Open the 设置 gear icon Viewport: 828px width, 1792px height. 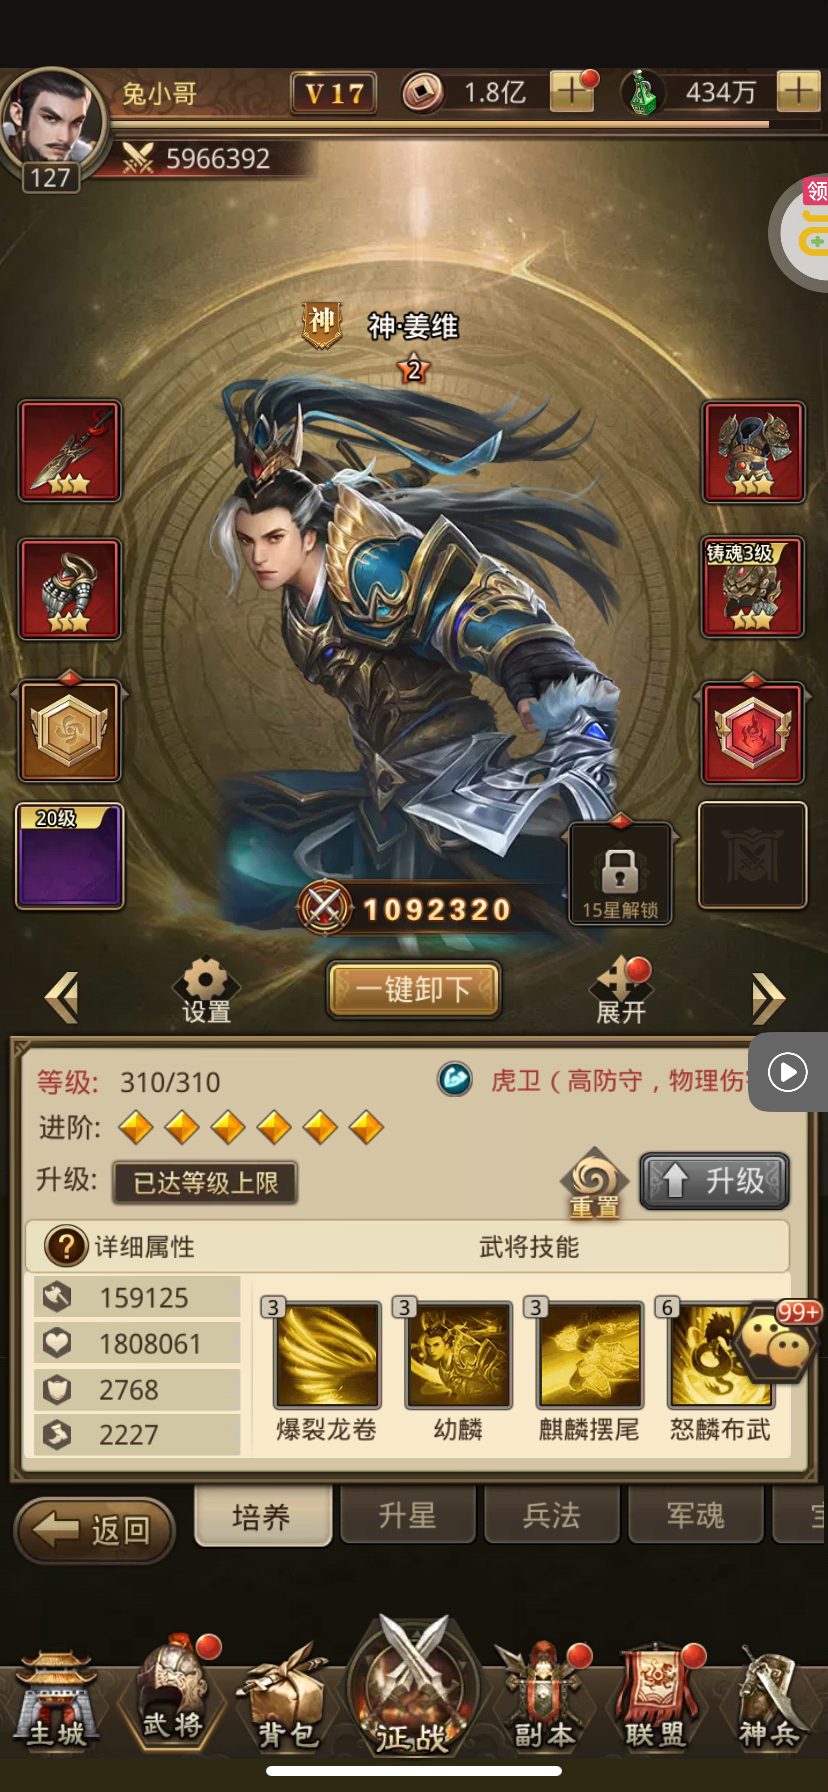point(206,991)
